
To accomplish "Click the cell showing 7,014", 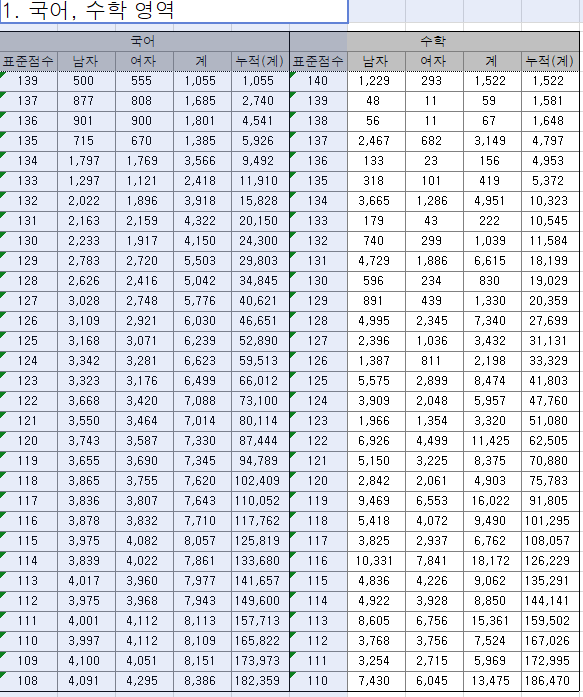I will 202,421.
